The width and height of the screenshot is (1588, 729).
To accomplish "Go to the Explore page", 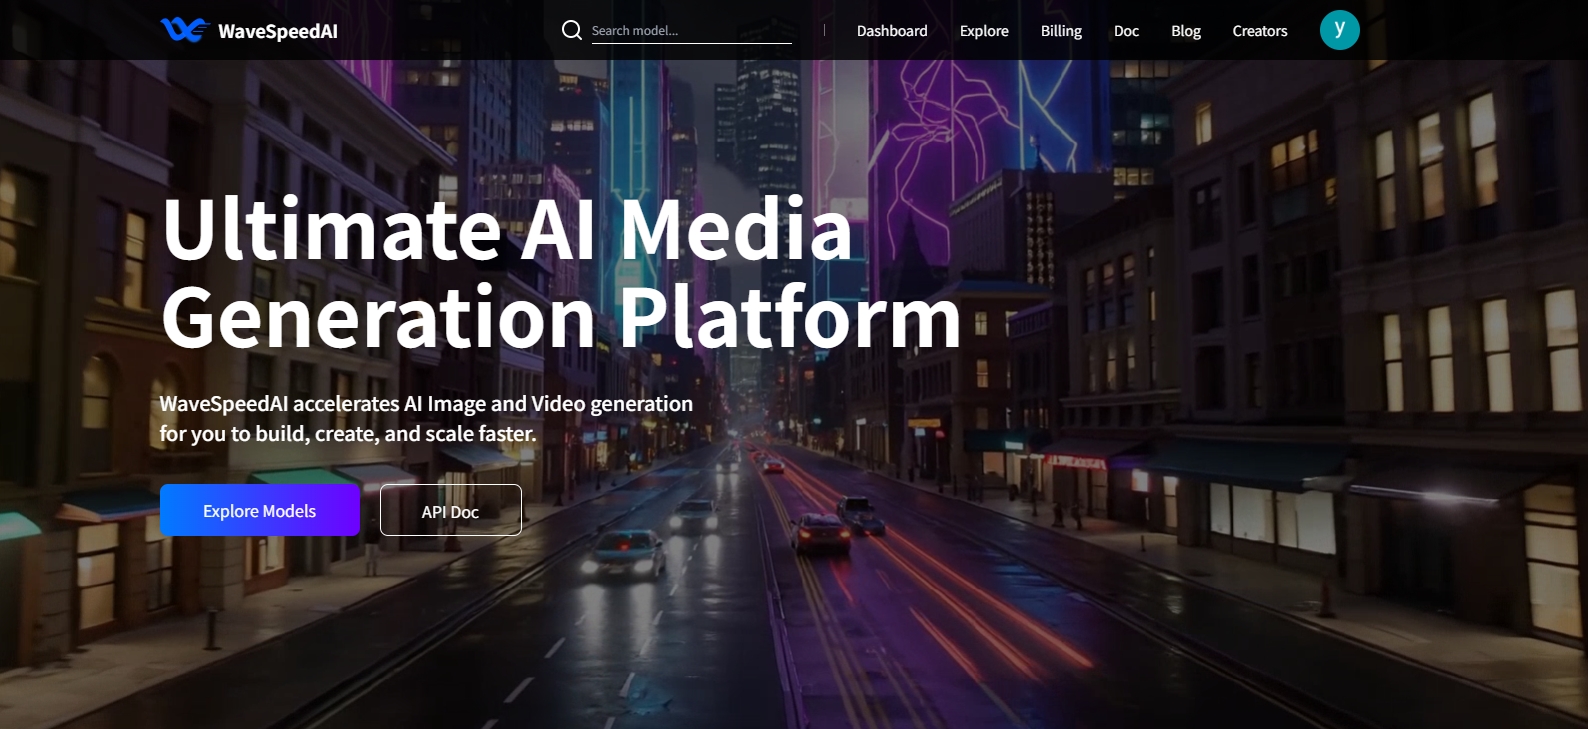I will click(x=984, y=31).
